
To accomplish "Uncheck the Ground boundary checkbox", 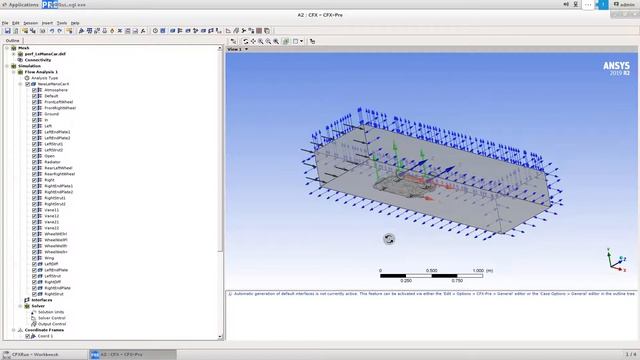I will tap(34, 114).
